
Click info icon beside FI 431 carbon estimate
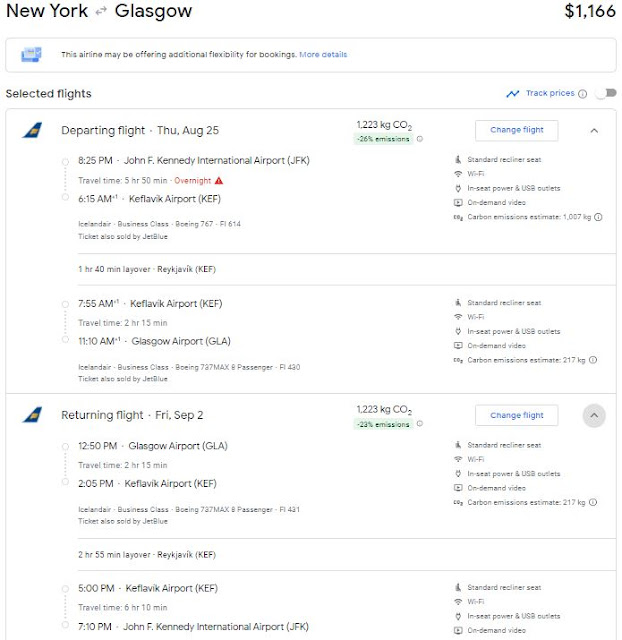coord(593,502)
